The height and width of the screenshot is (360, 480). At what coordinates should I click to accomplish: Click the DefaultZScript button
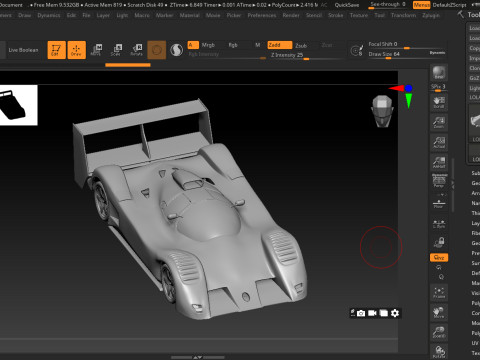(x=449, y=5)
